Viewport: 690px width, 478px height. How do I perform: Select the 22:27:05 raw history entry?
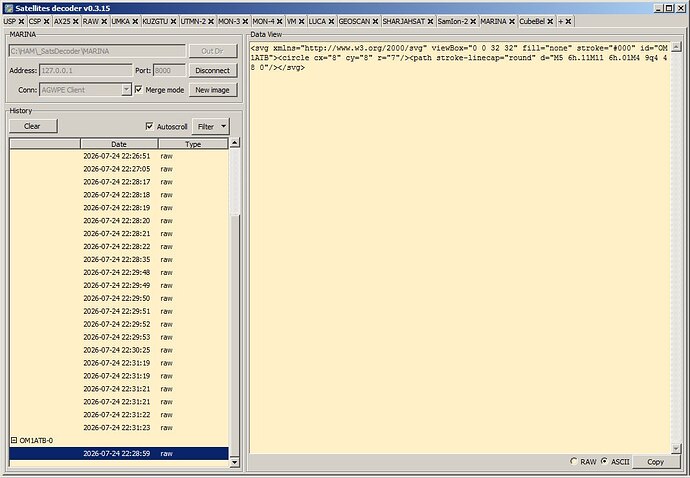[119, 169]
